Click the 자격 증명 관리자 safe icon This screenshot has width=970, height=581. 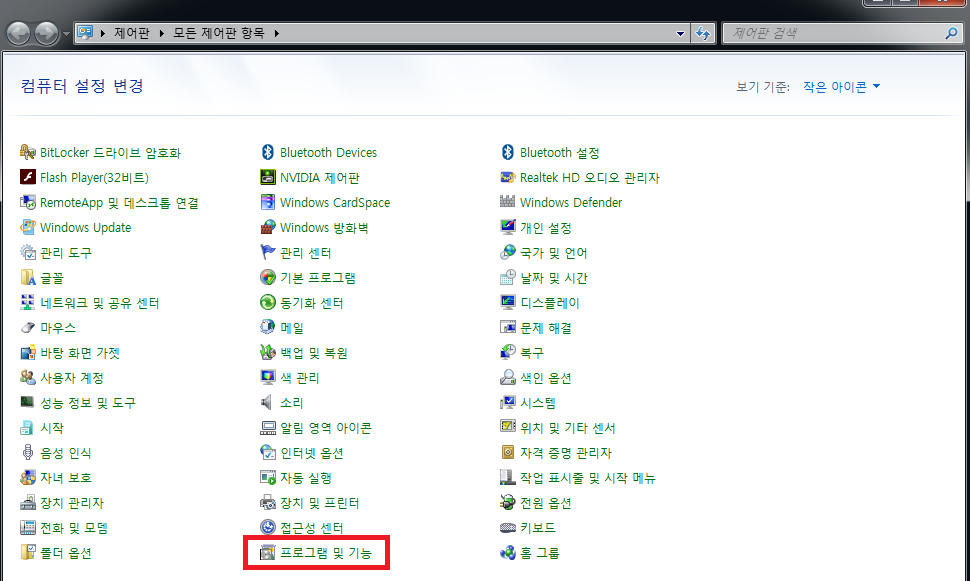coord(507,452)
